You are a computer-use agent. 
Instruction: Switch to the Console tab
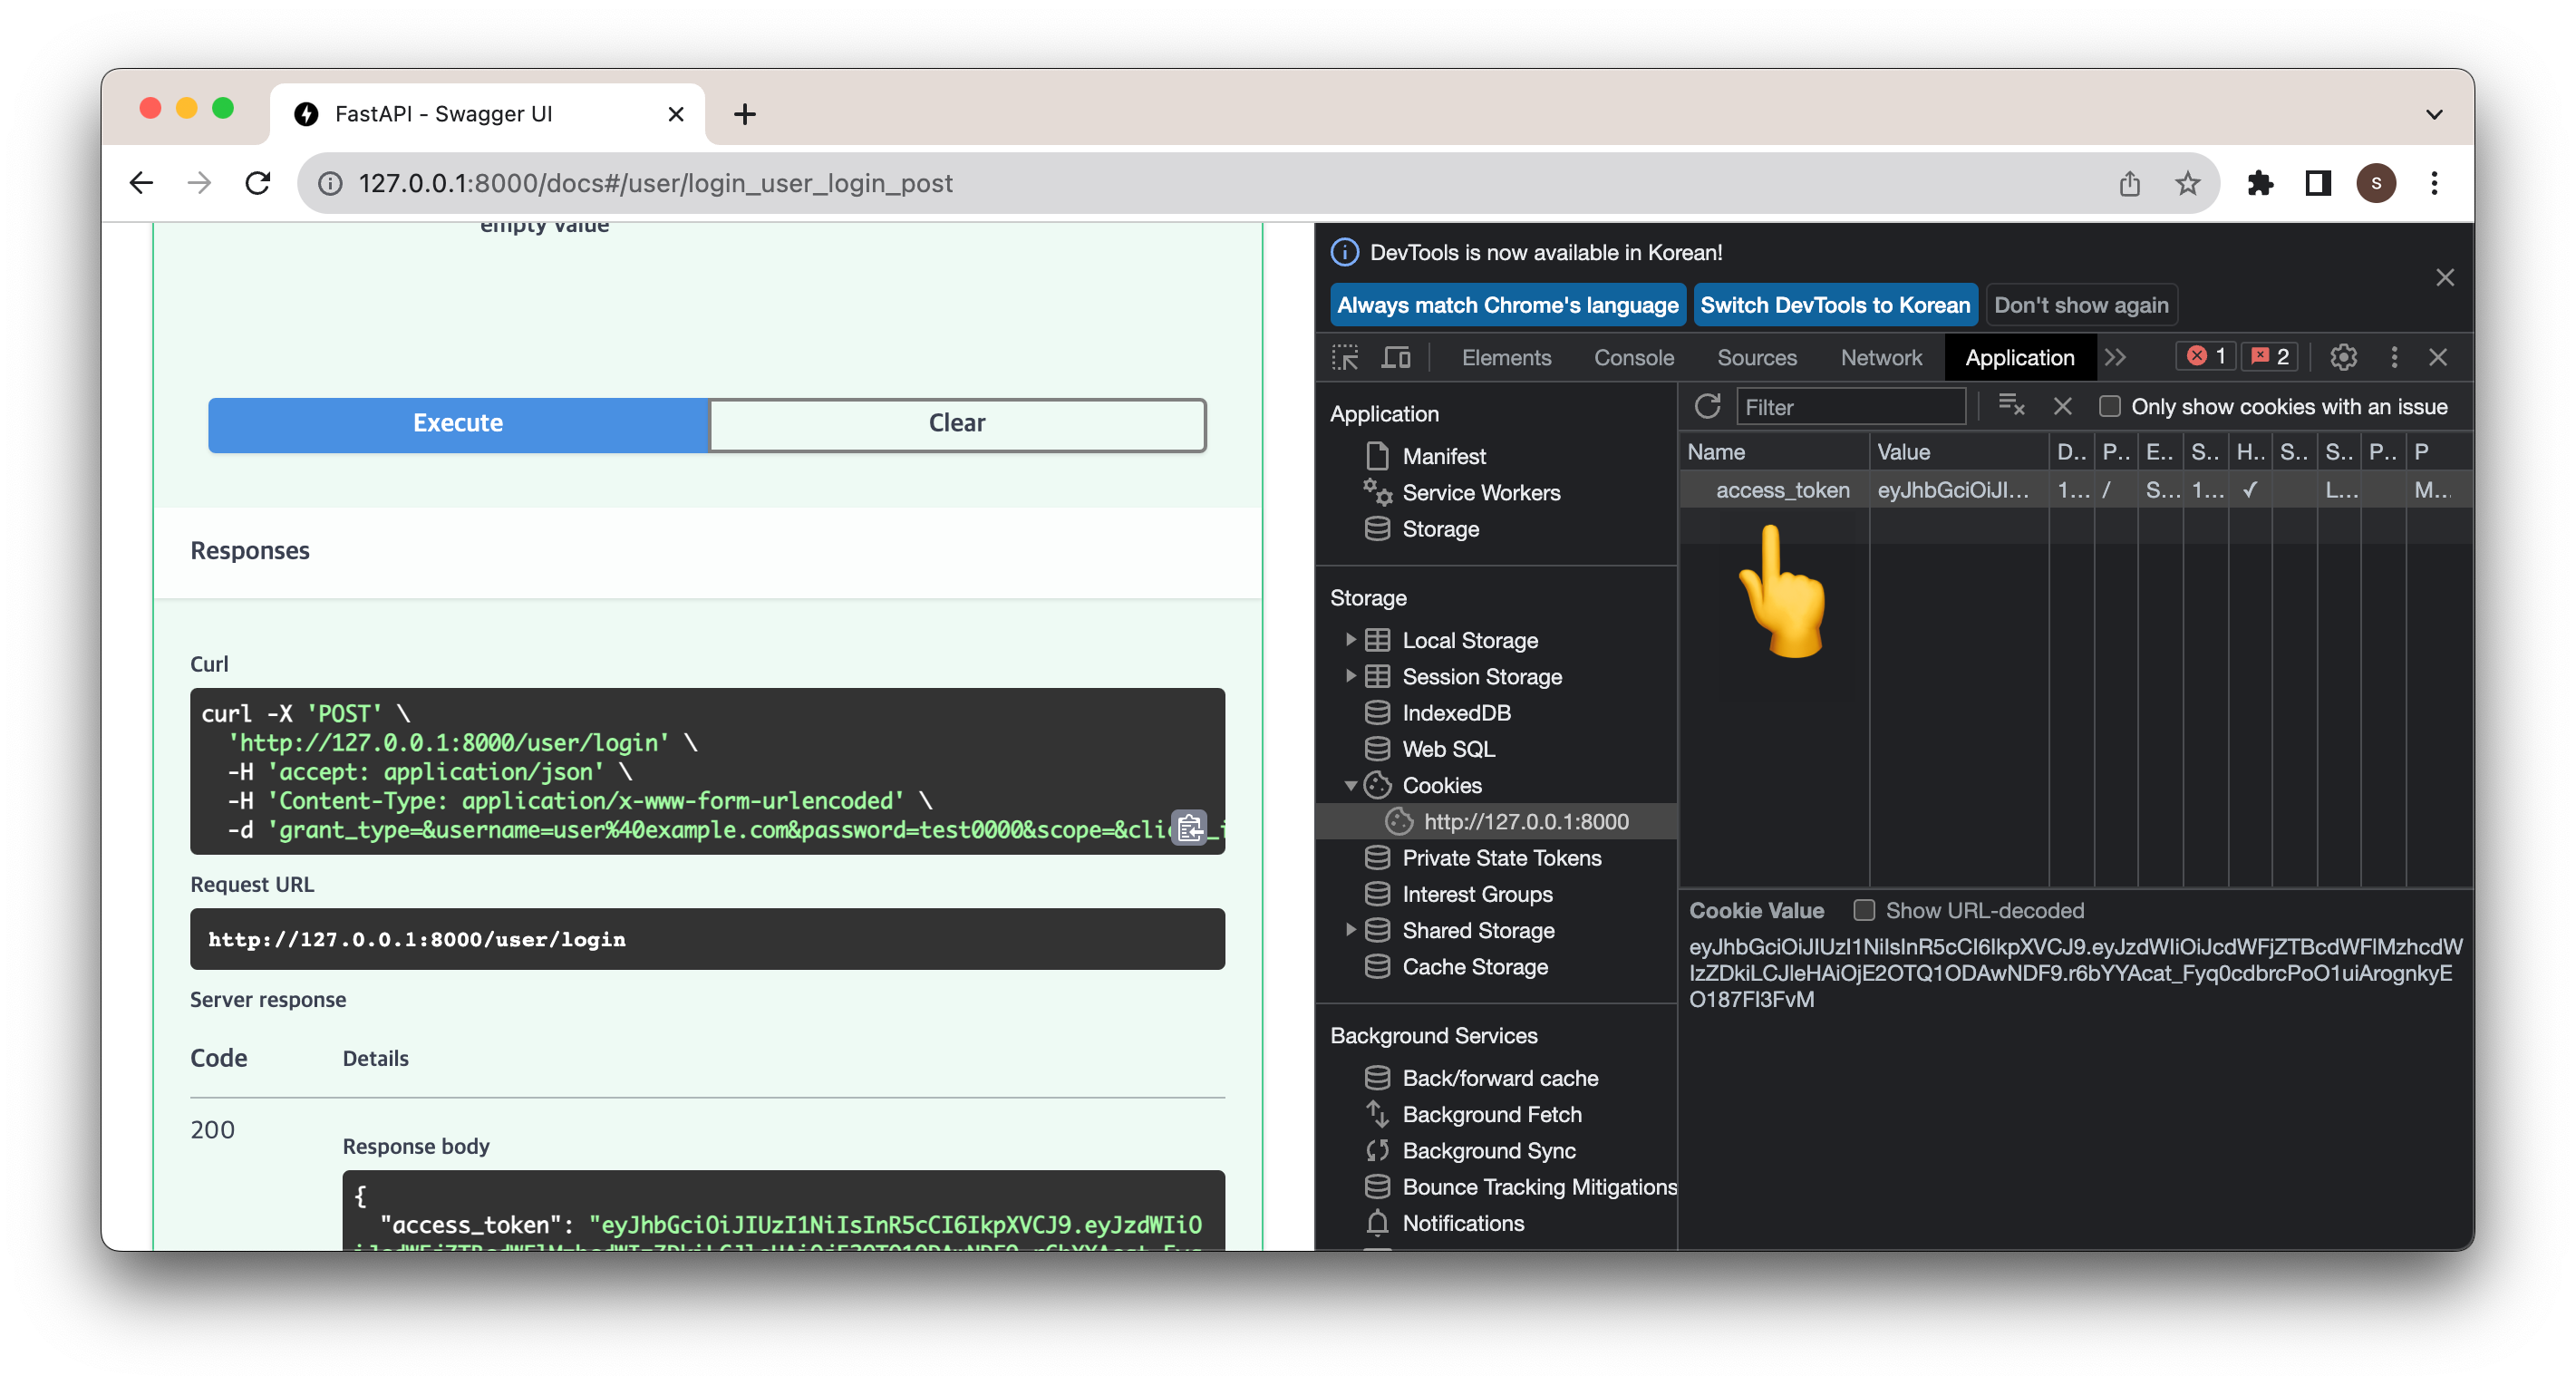click(x=1633, y=357)
